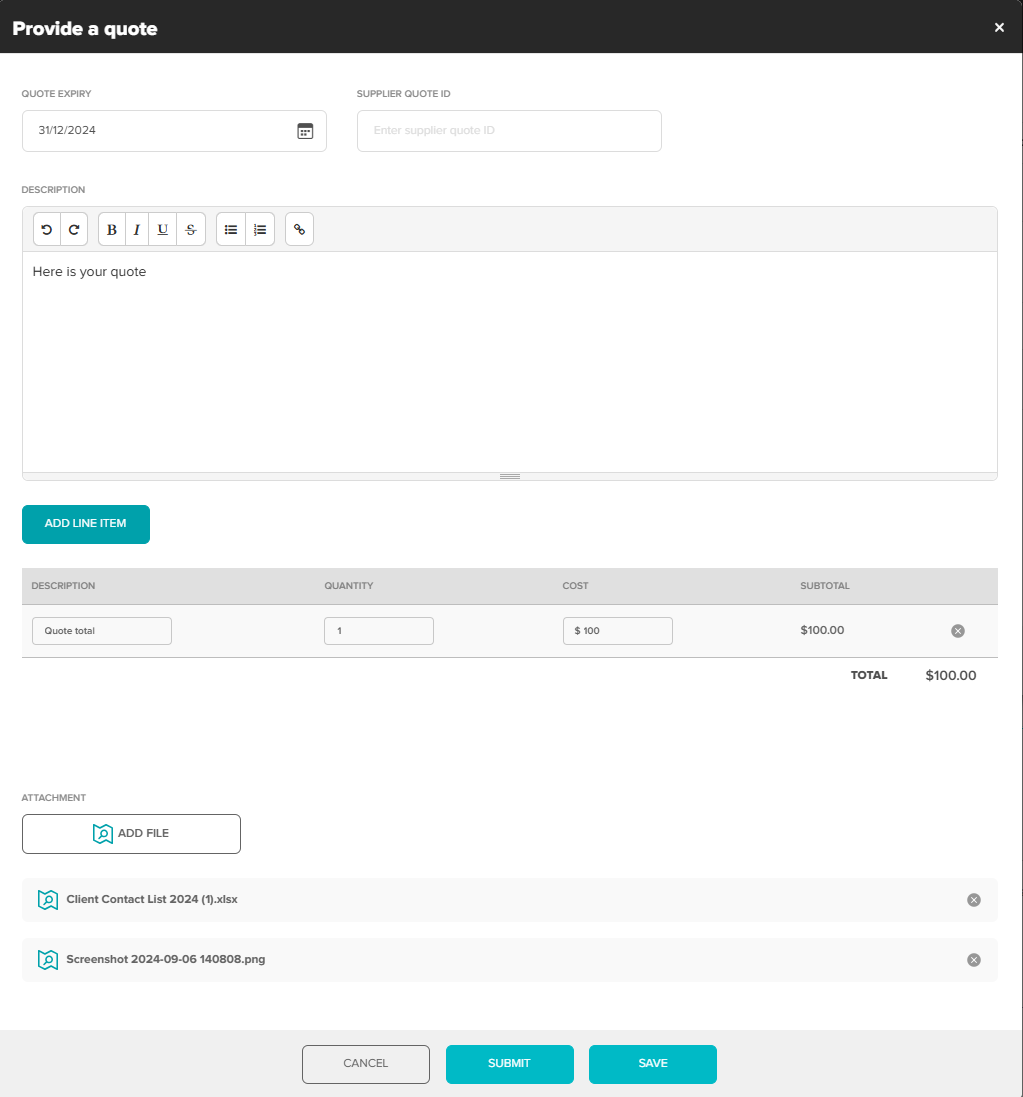Click the Subtotal column header
The height and width of the screenshot is (1097, 1023).
point(825,586)
